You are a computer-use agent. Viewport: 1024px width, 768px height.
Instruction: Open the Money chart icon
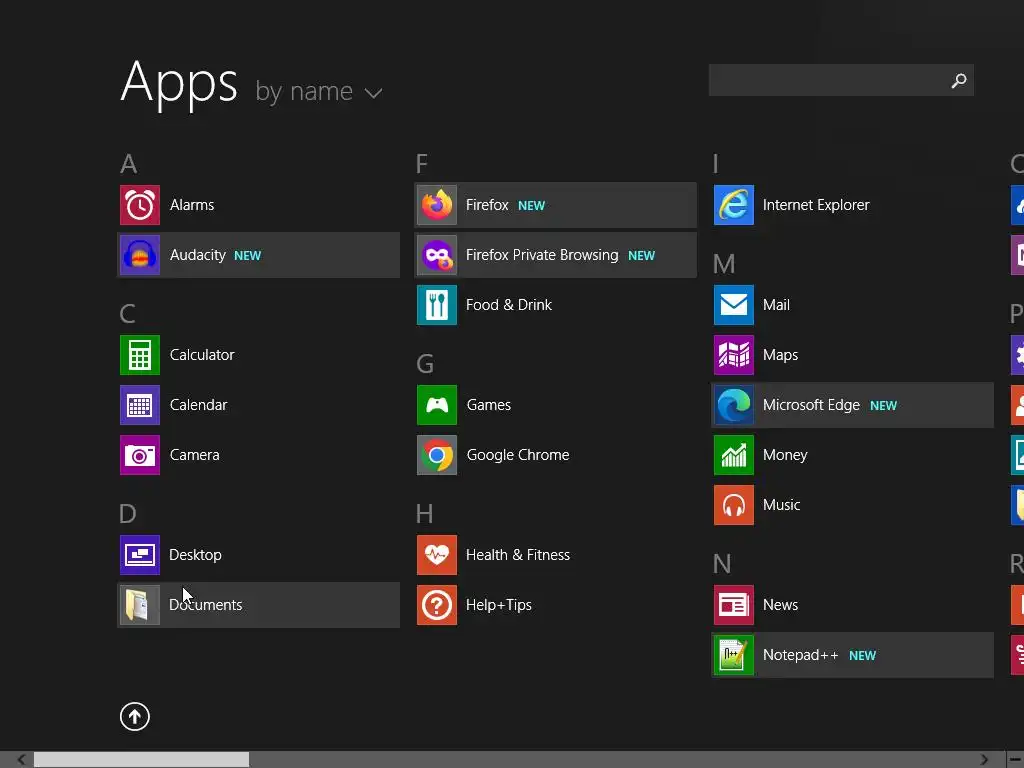pos(734,455)
